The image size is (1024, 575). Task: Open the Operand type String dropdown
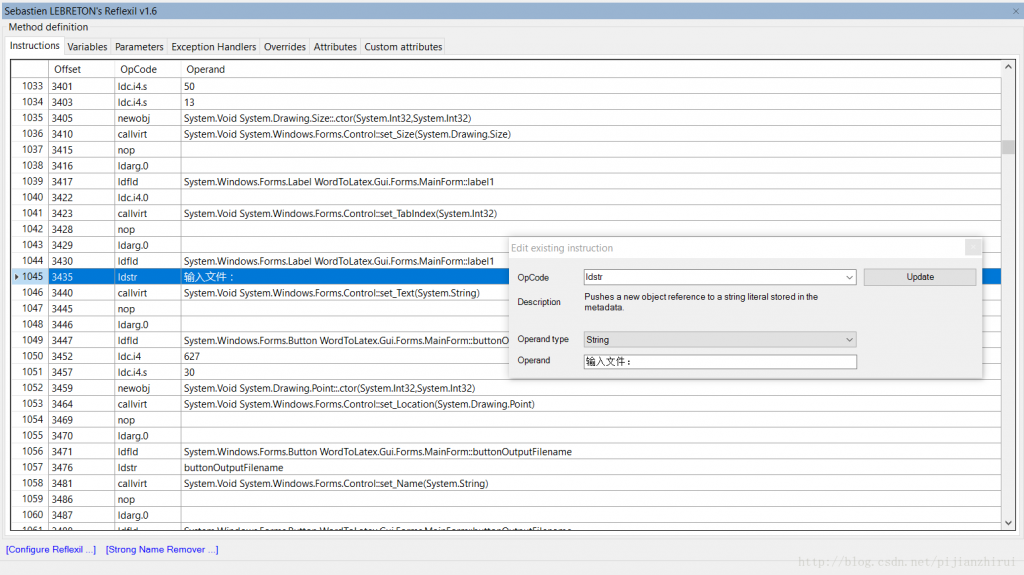(x=849, y=340)
